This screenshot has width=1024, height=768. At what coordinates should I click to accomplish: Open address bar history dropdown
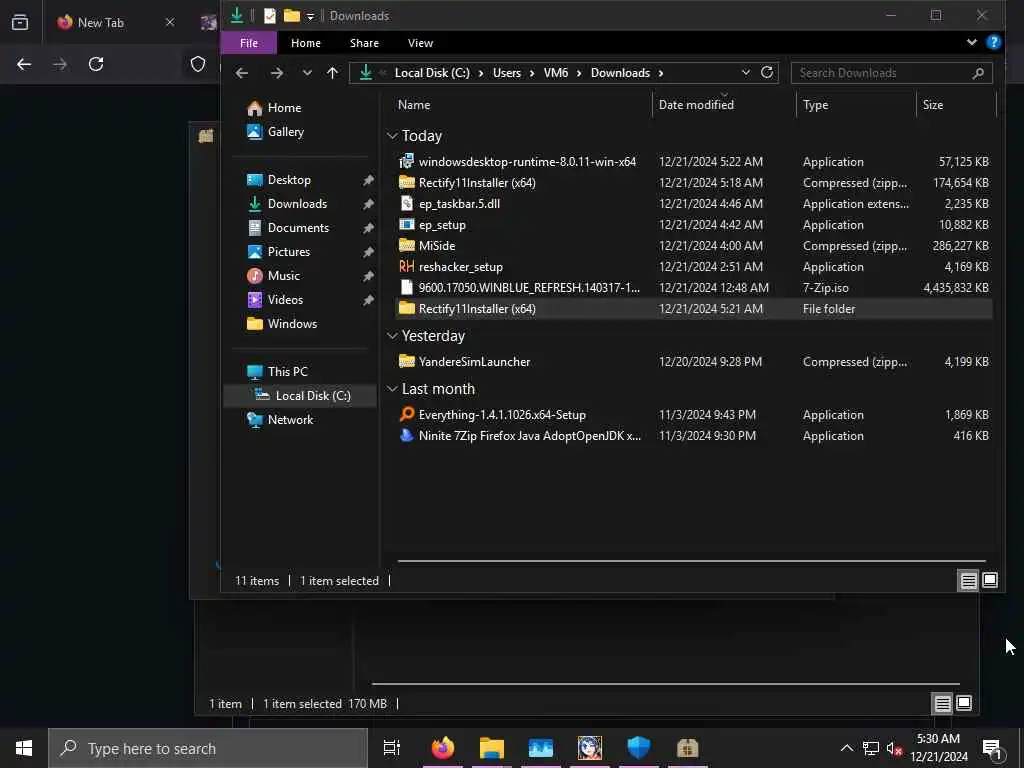pyautogui.click(x=746, y=72)
